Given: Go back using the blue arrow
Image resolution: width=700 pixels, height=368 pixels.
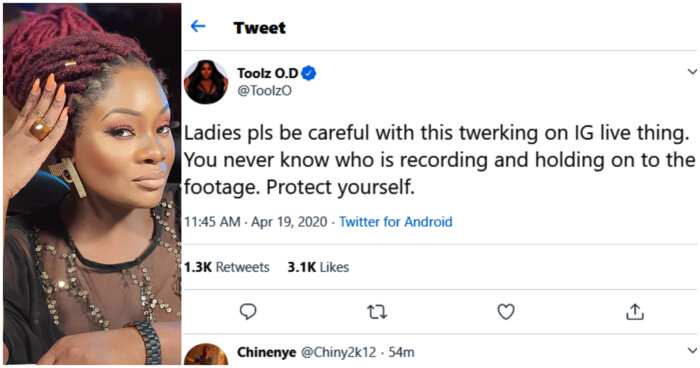Looking at the screenshot, I should click(198, 26).
